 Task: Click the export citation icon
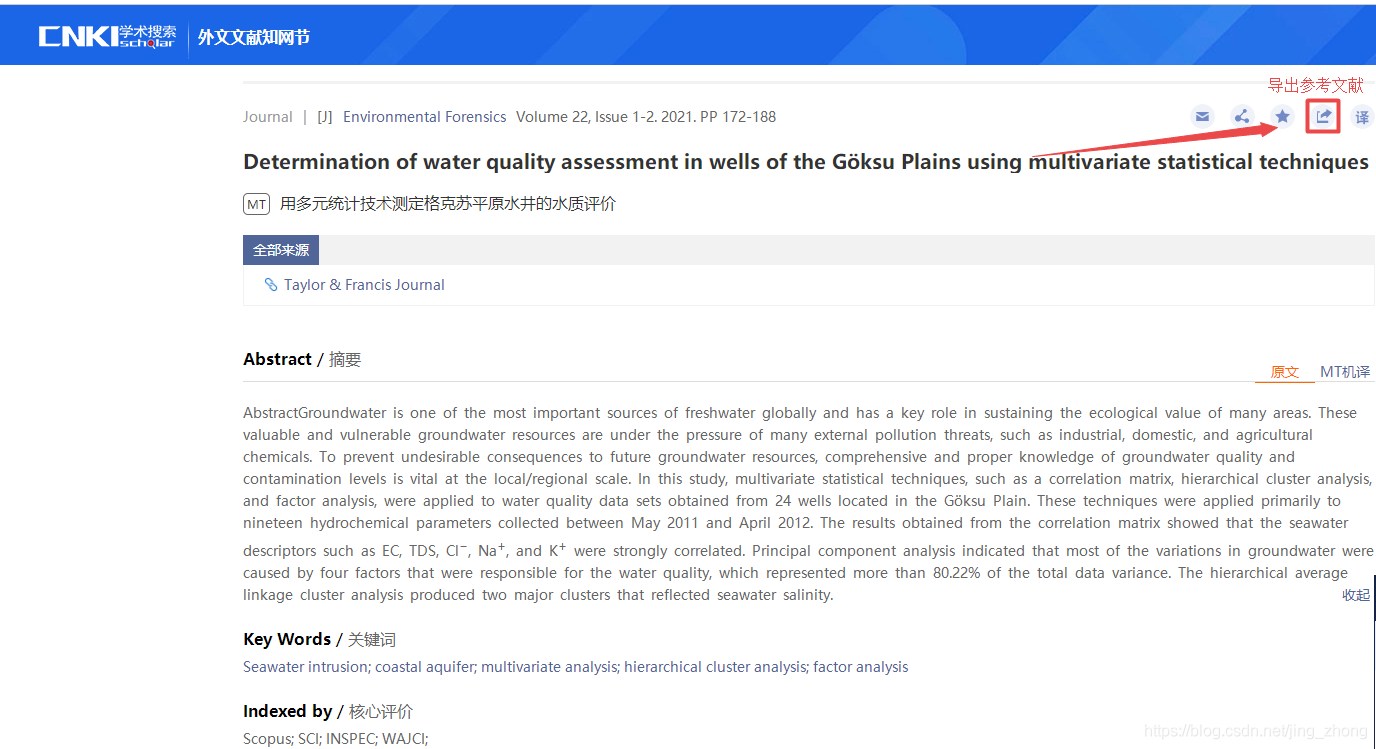[1323, 116]
